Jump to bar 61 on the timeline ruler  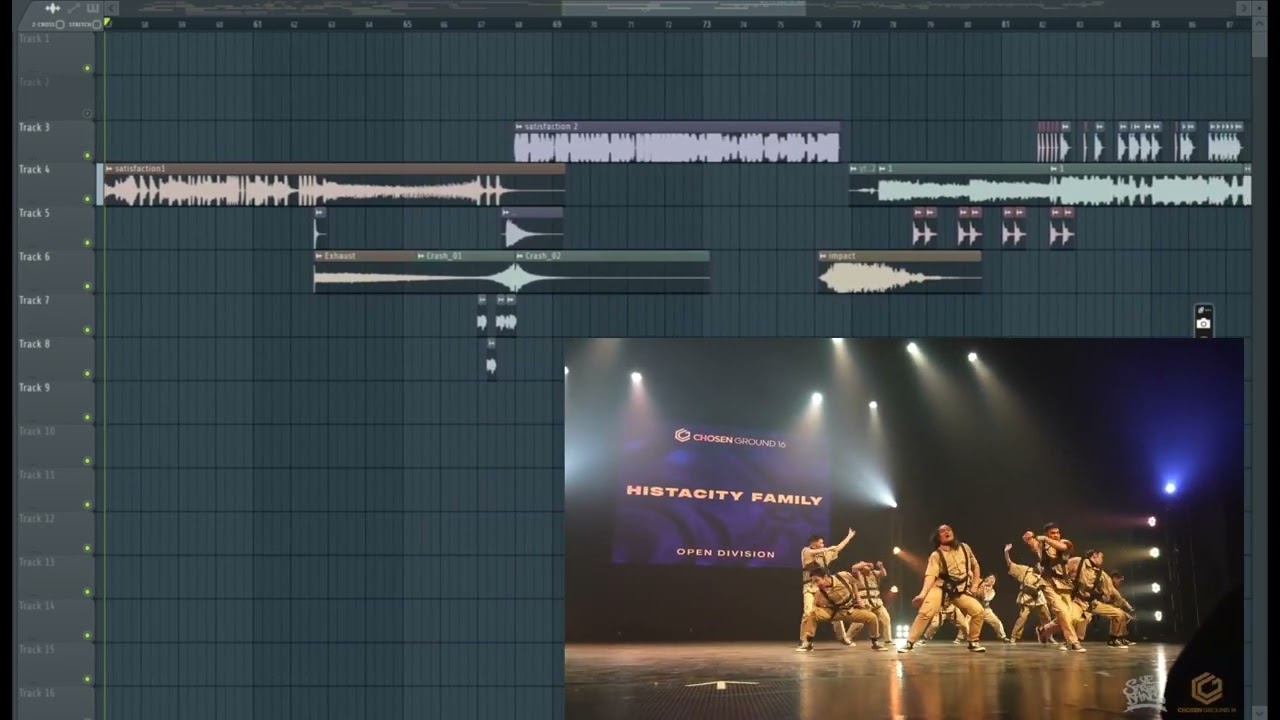[258, 24]
